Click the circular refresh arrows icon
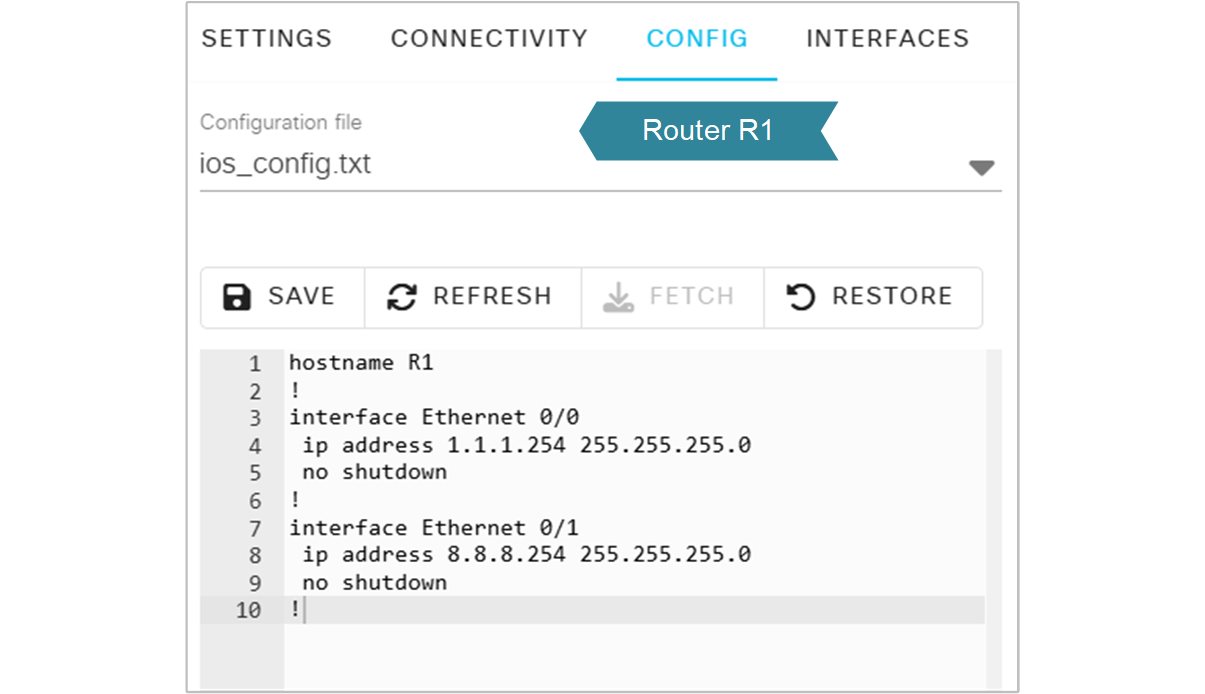Screen dimensions: 1205x694 pyautogui.click(x=402, y=297)
